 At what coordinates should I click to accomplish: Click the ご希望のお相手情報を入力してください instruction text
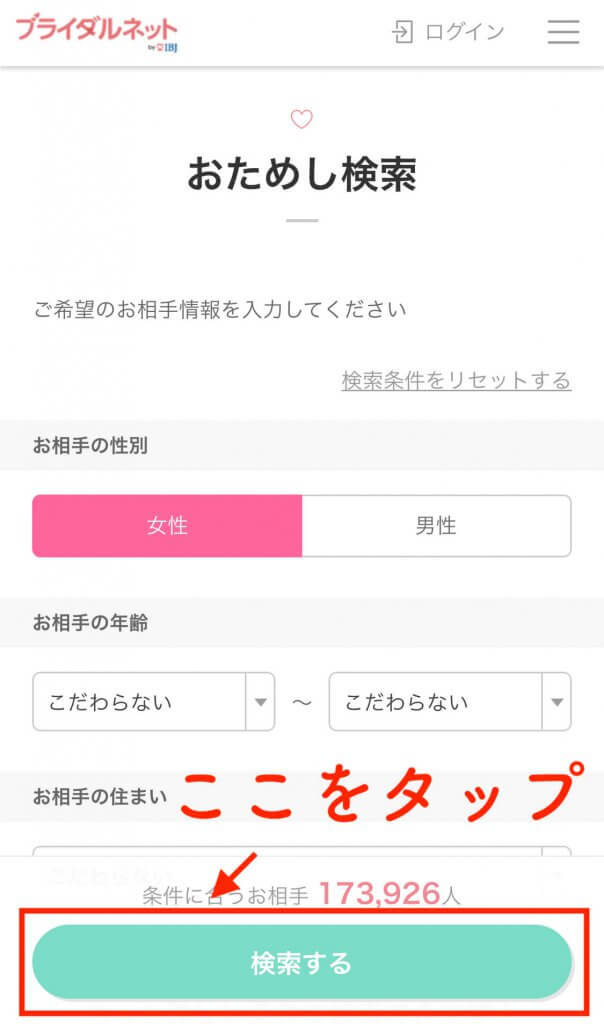220,310
